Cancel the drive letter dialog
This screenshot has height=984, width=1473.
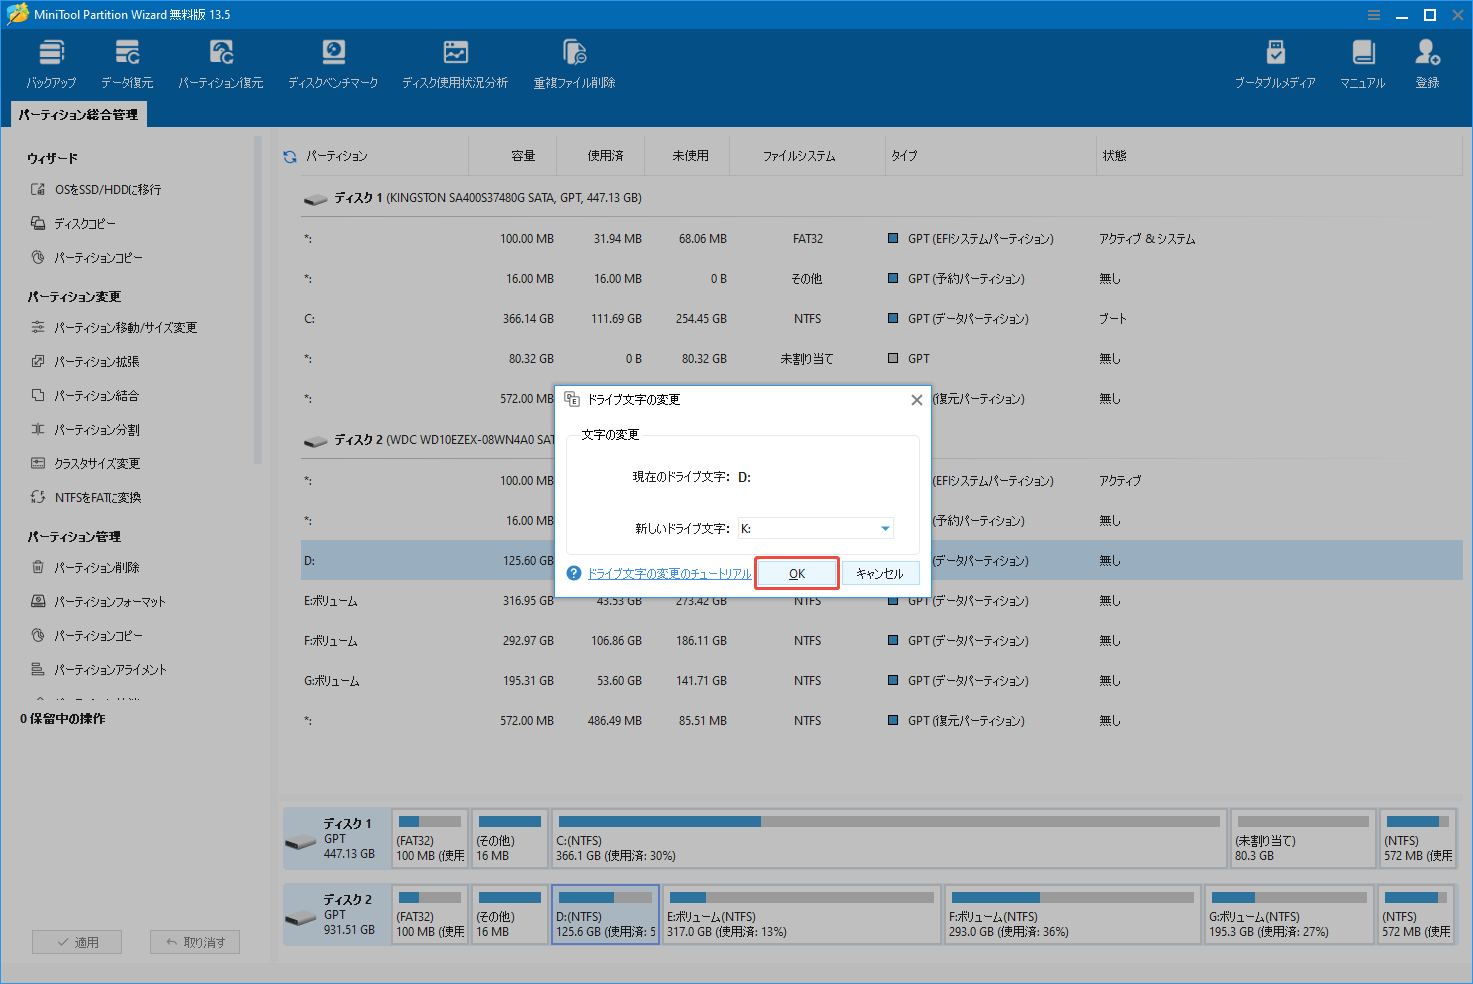[880, 572]
